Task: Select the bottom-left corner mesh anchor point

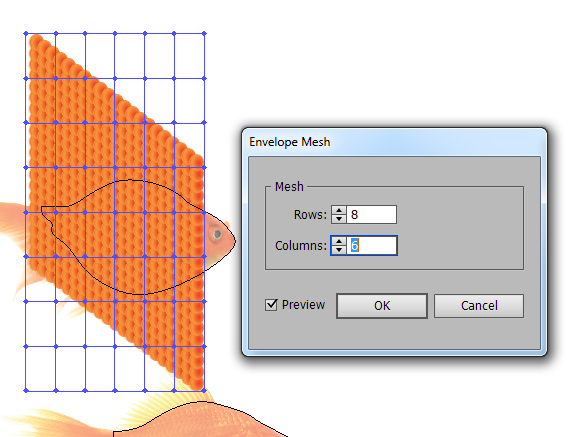Action: tap(26, 391)
